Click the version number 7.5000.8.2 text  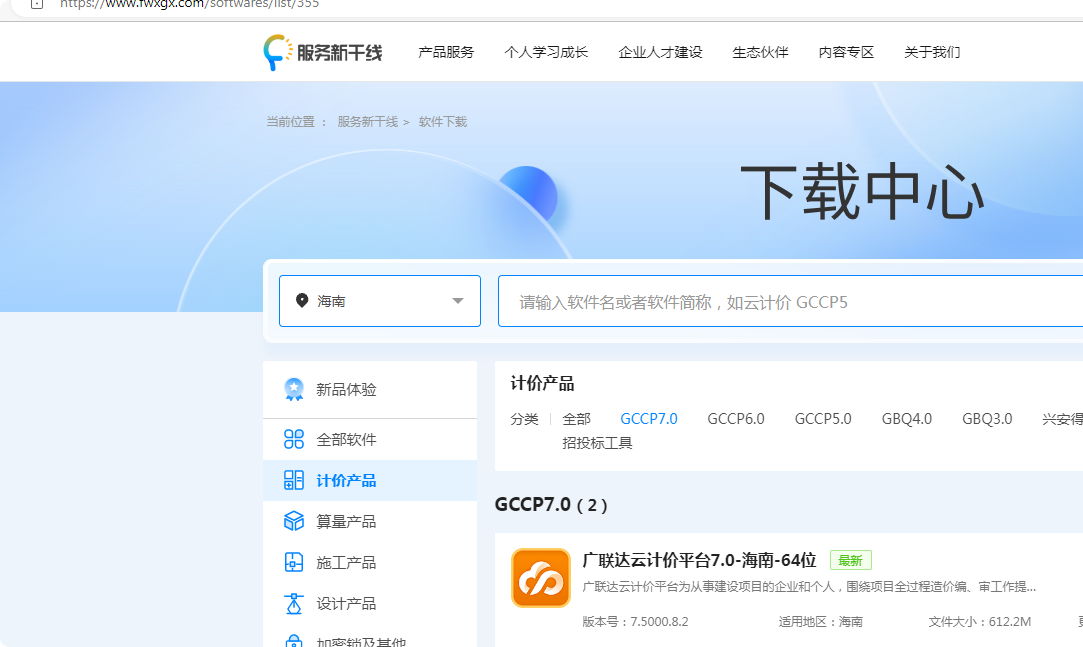[659, 621]
